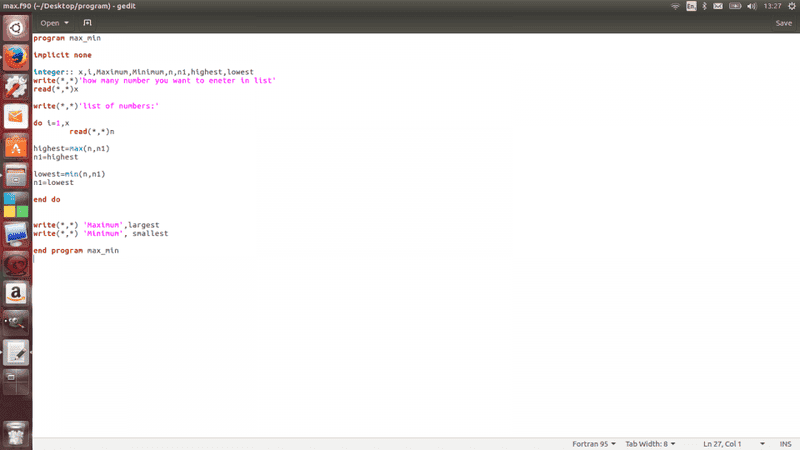Screen dimensions: 800x450
Task: Open Ubuntu Software Center launcher icon
Action: (16, 146)
